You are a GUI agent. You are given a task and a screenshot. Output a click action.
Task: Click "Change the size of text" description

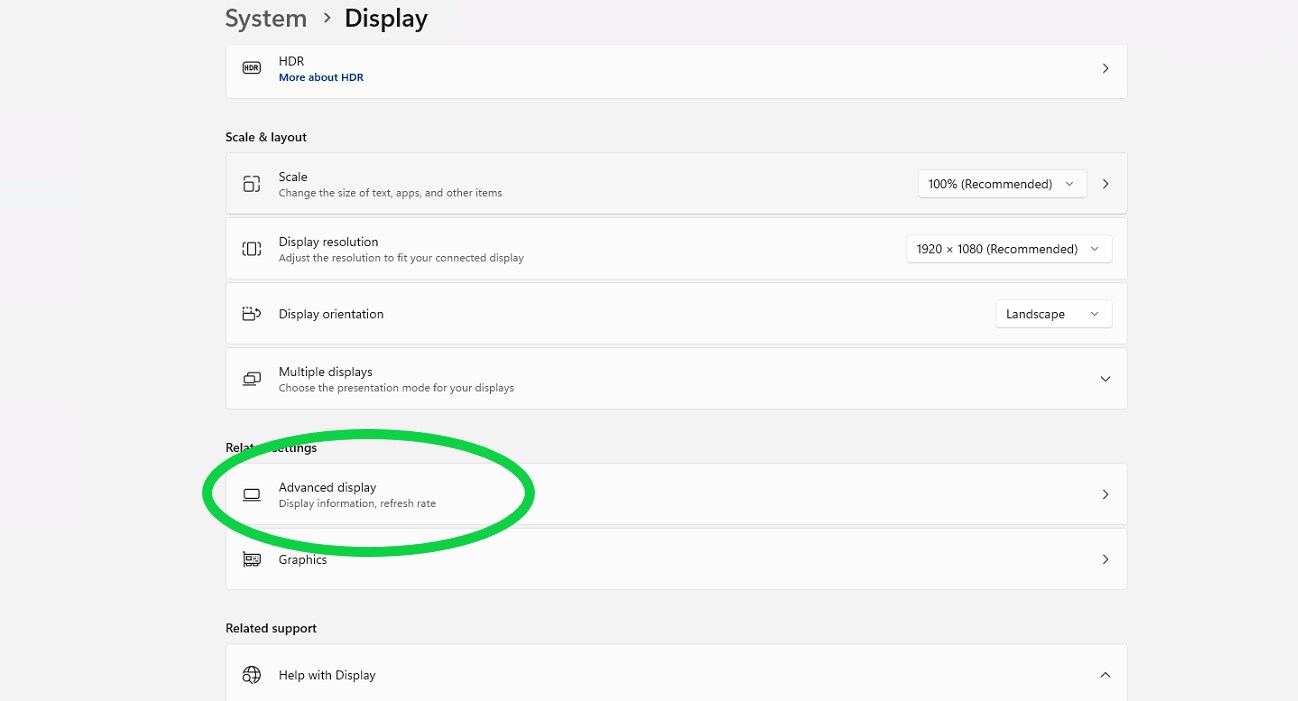tap(390, 193)
